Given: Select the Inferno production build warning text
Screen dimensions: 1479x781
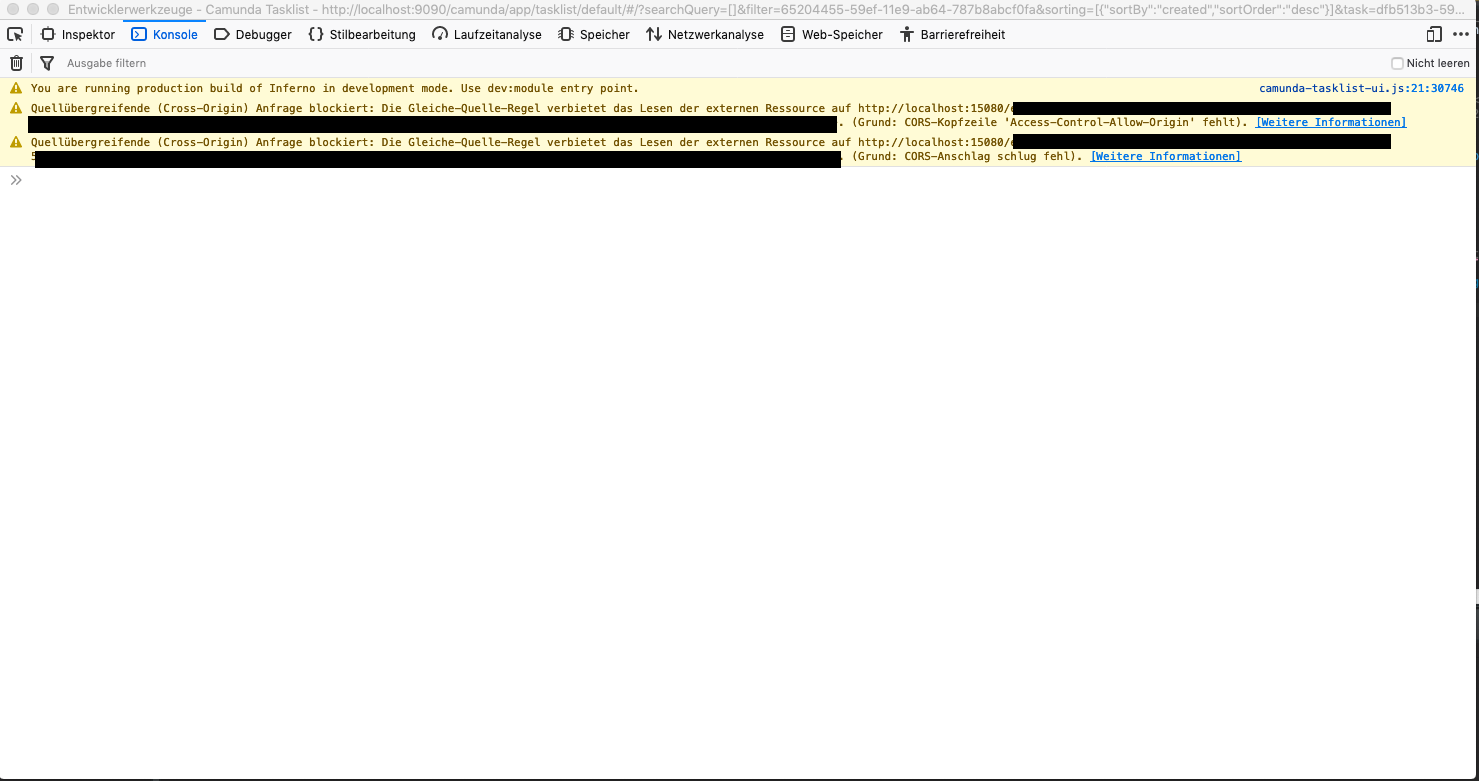Looking at the screenshot, I should pyautogui.click(x=335, y=88).
